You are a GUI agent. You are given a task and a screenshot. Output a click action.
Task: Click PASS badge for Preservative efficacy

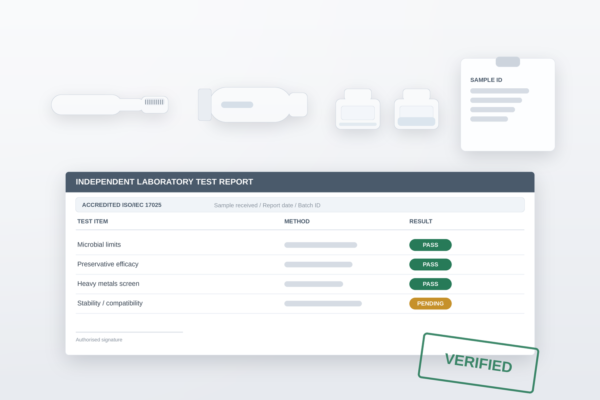coord(430,264)
